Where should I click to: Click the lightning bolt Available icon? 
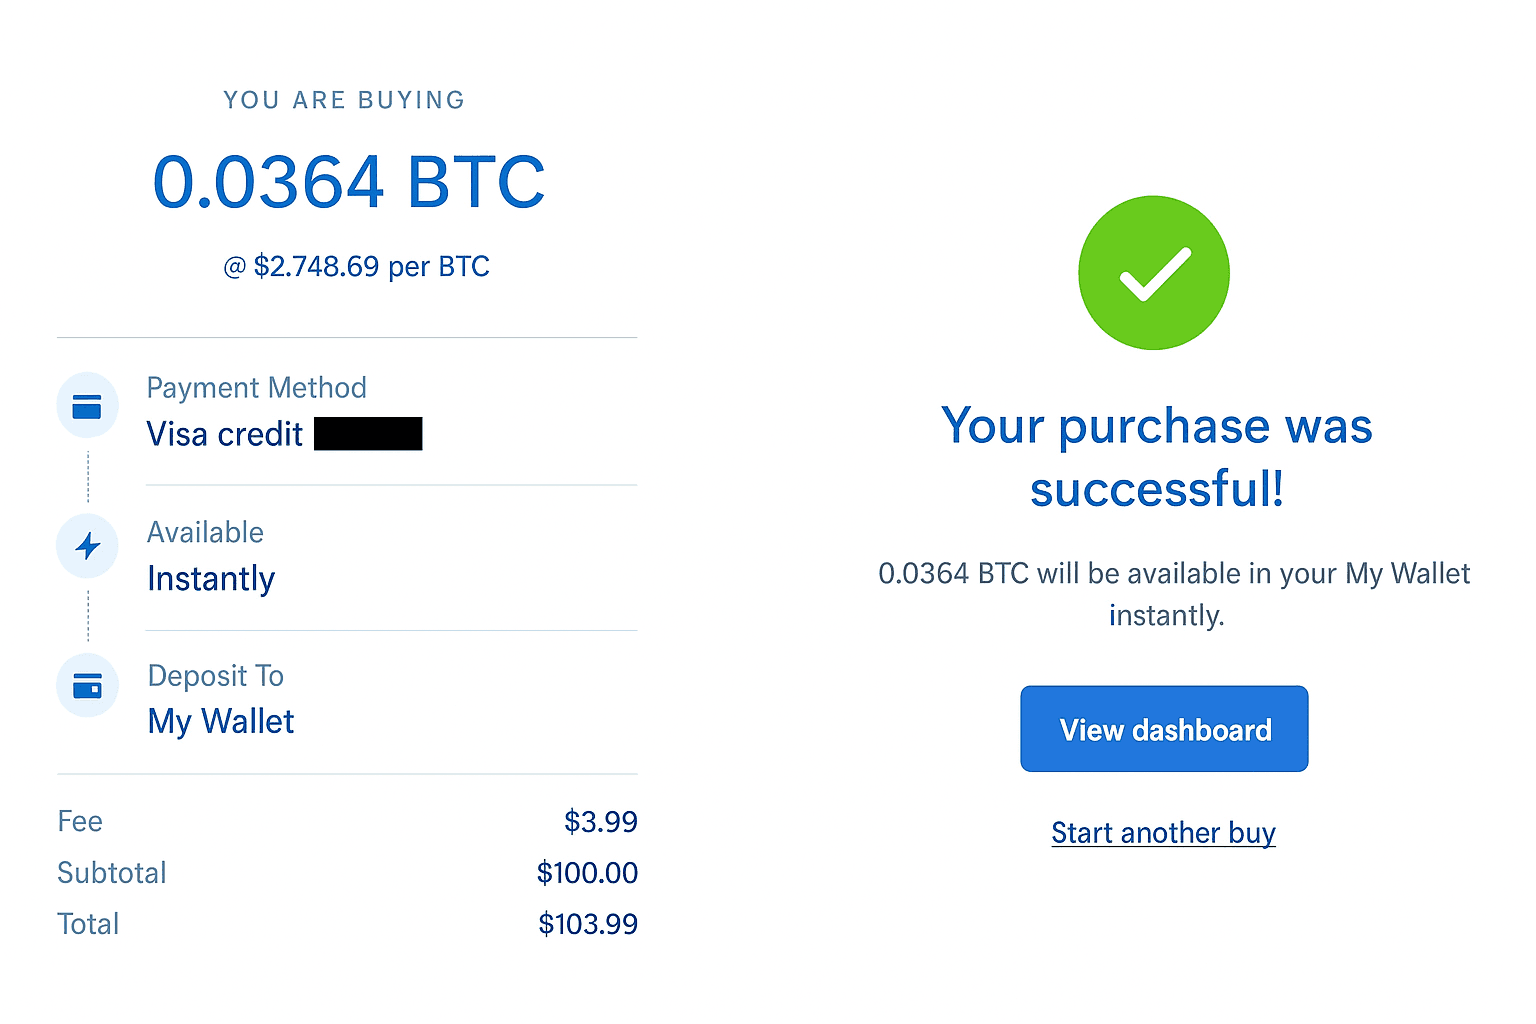[x=88, y=546]
